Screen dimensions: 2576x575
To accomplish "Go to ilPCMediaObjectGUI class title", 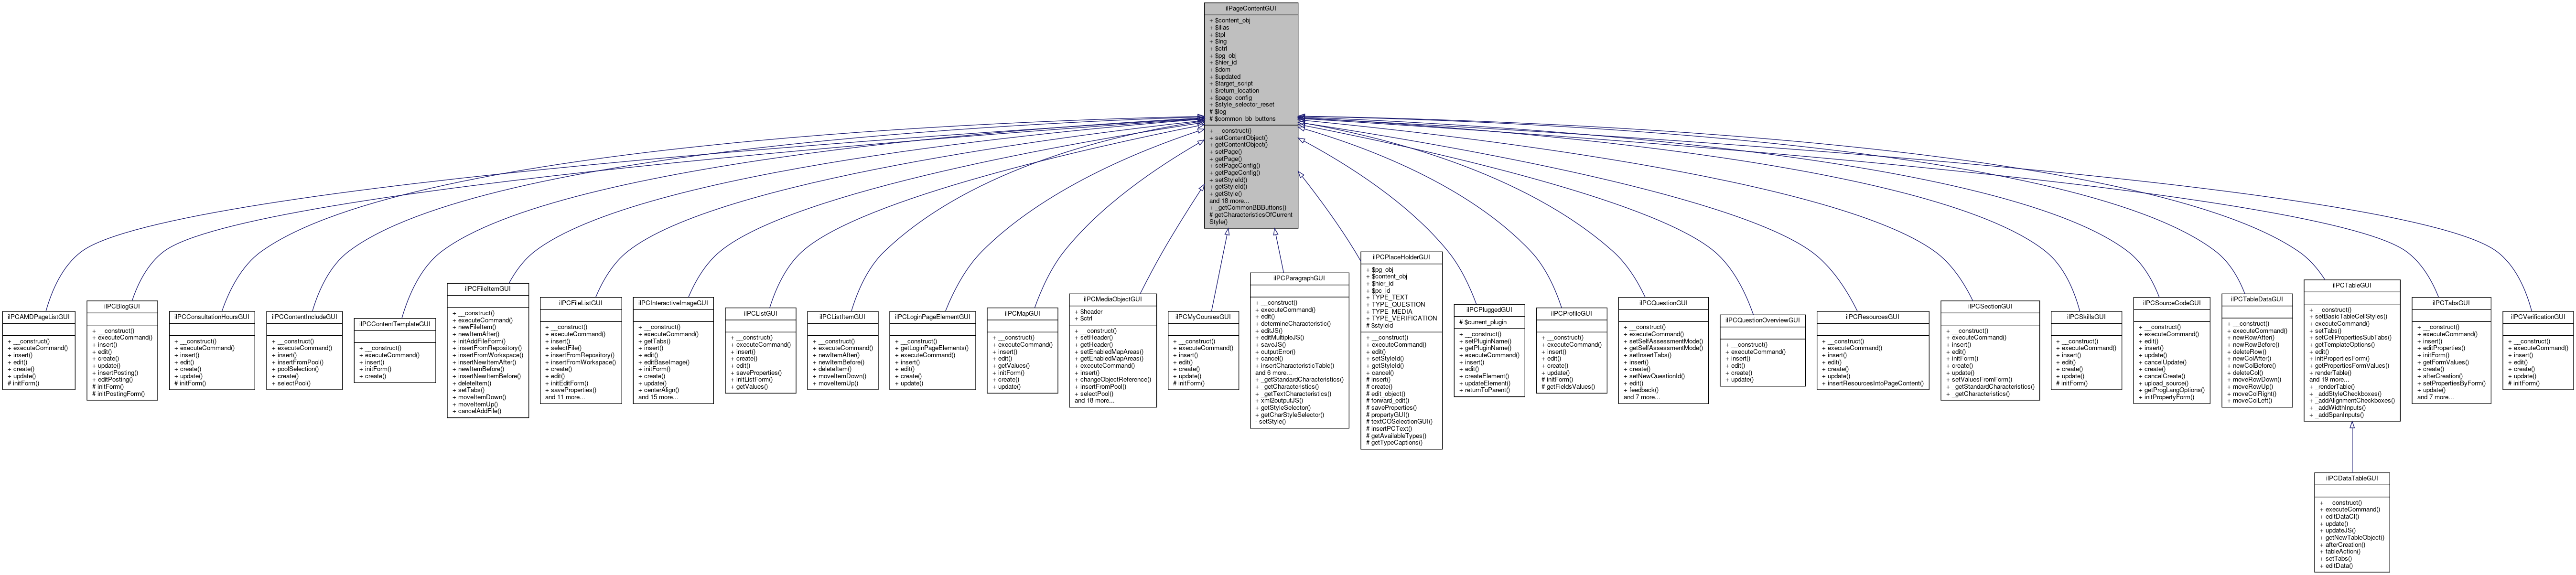I will (x=1113, y=299).
